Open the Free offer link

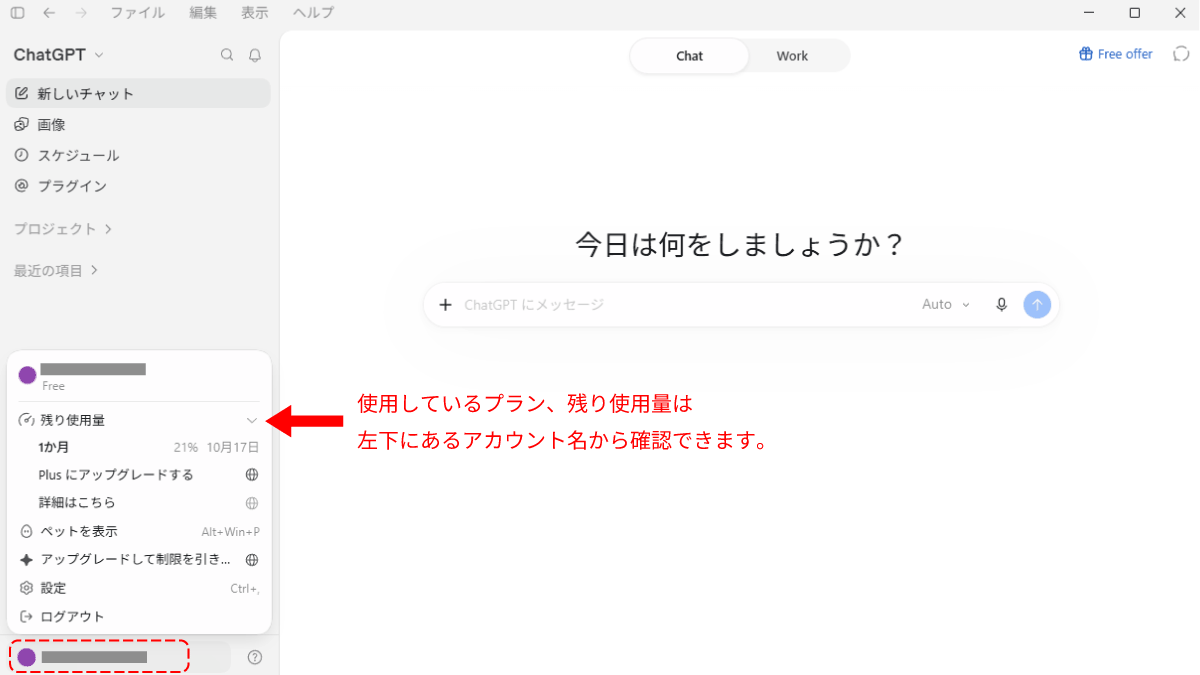click(1116, 54)
